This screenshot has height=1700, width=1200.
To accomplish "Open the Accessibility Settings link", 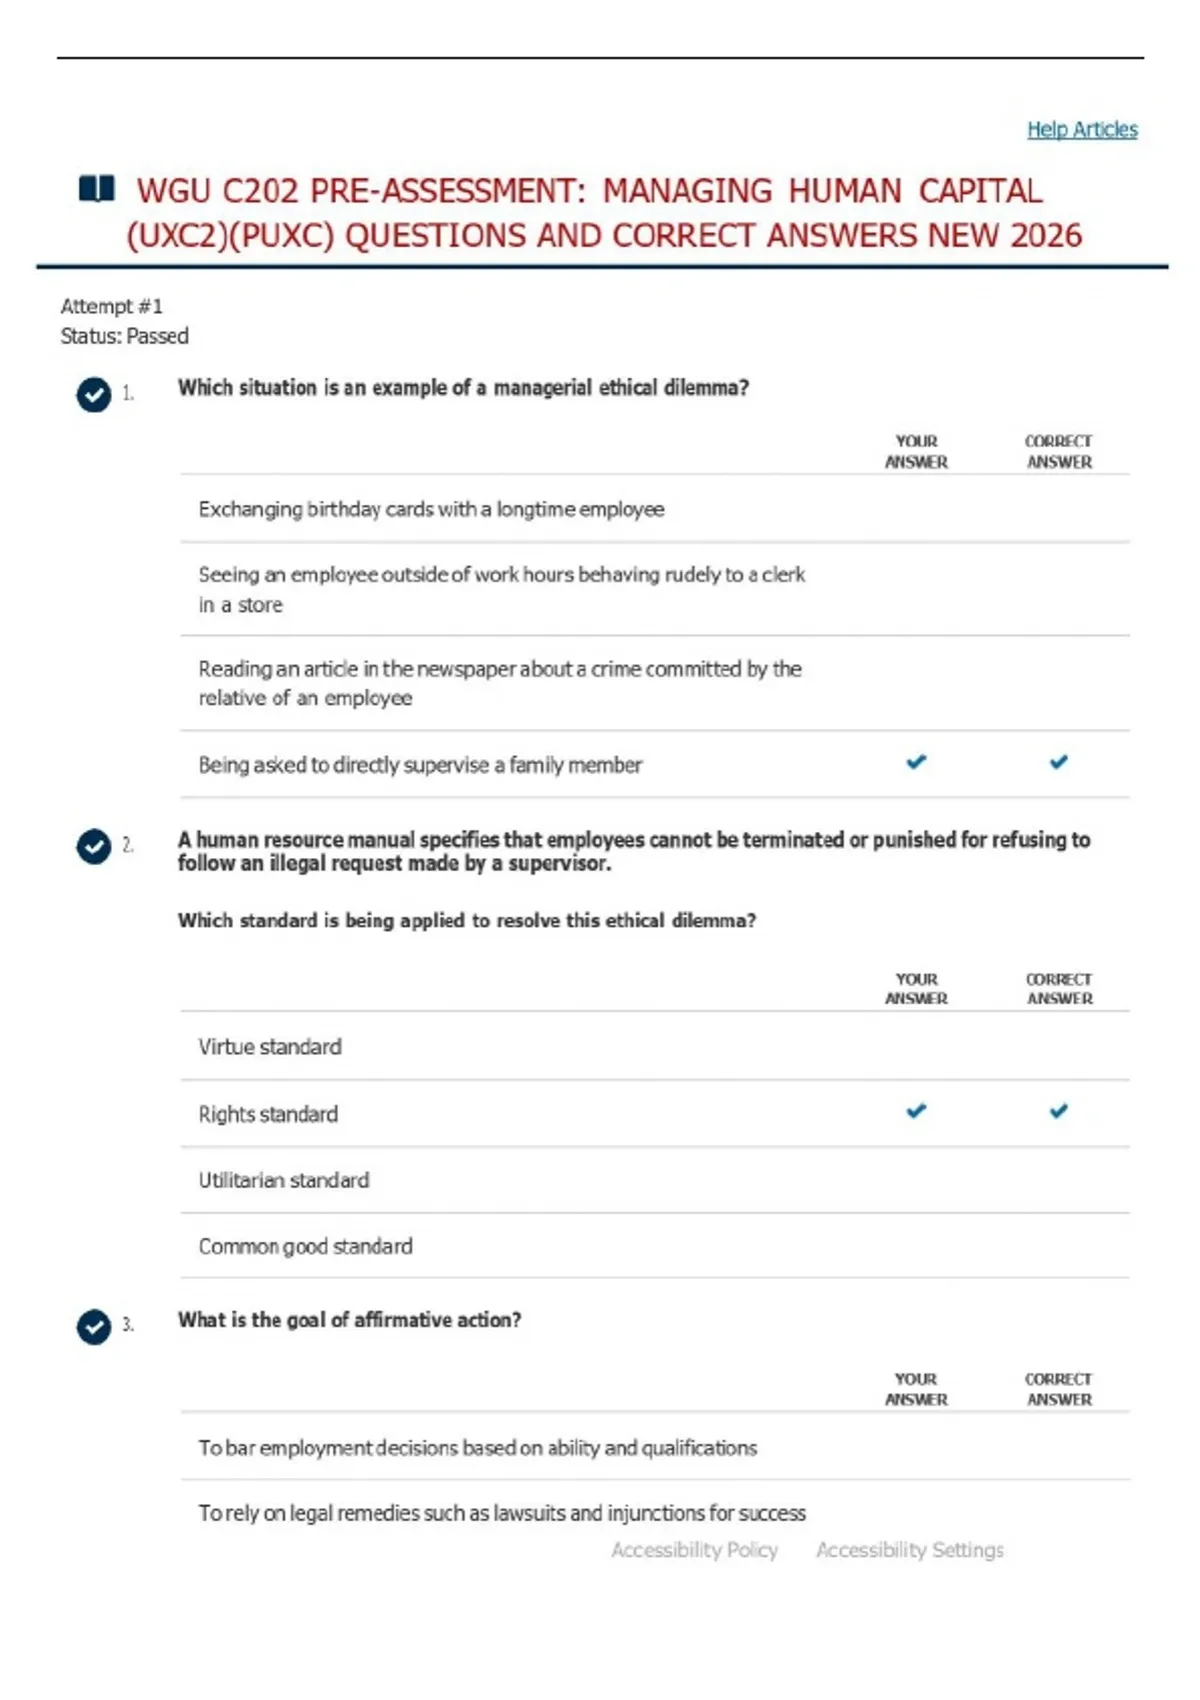I will pos(910,1550).
